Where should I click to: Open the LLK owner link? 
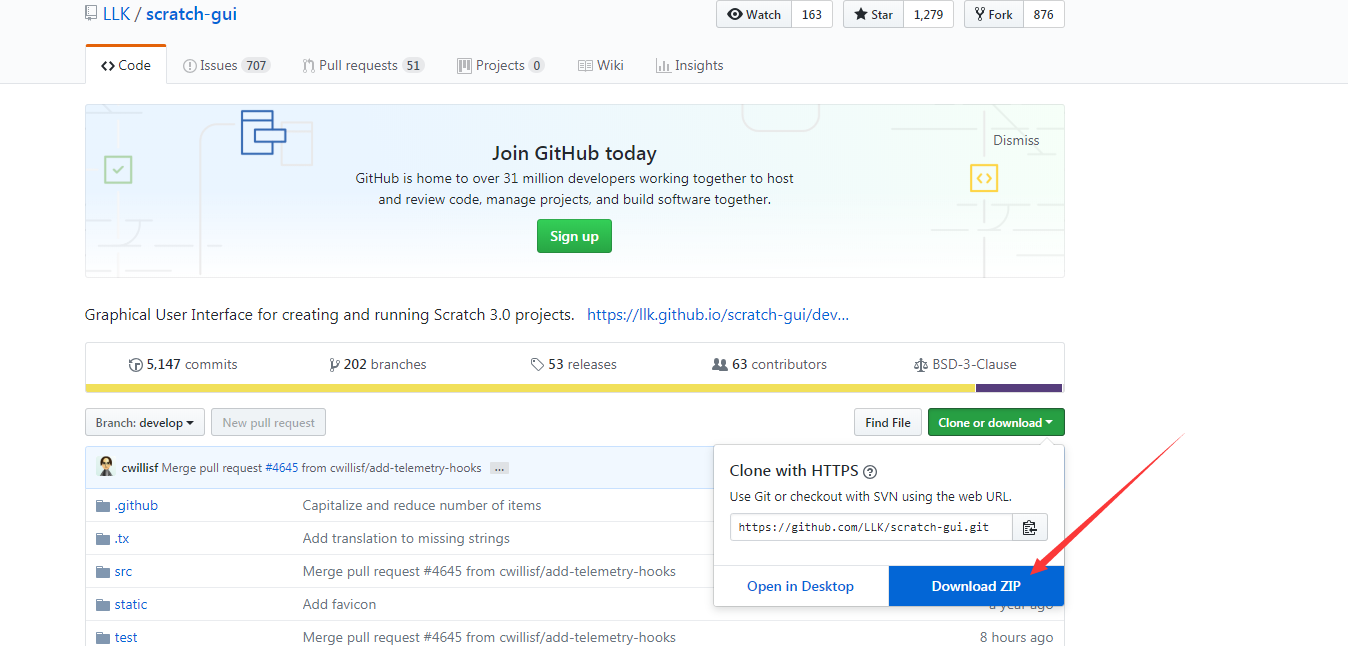(x=116, y=14)
